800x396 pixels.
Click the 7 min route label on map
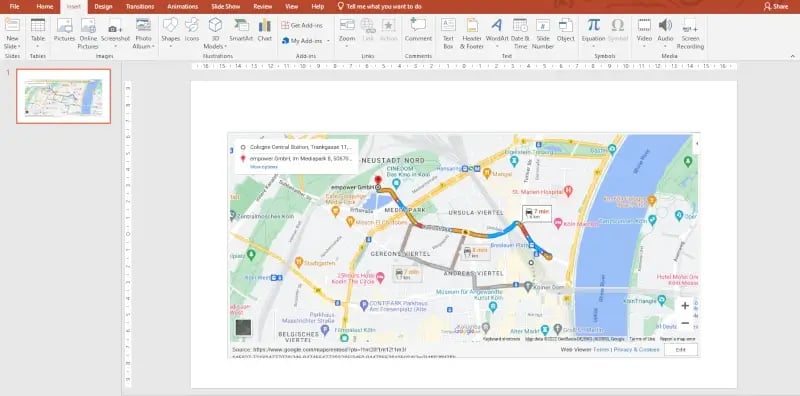click(537, 213)
